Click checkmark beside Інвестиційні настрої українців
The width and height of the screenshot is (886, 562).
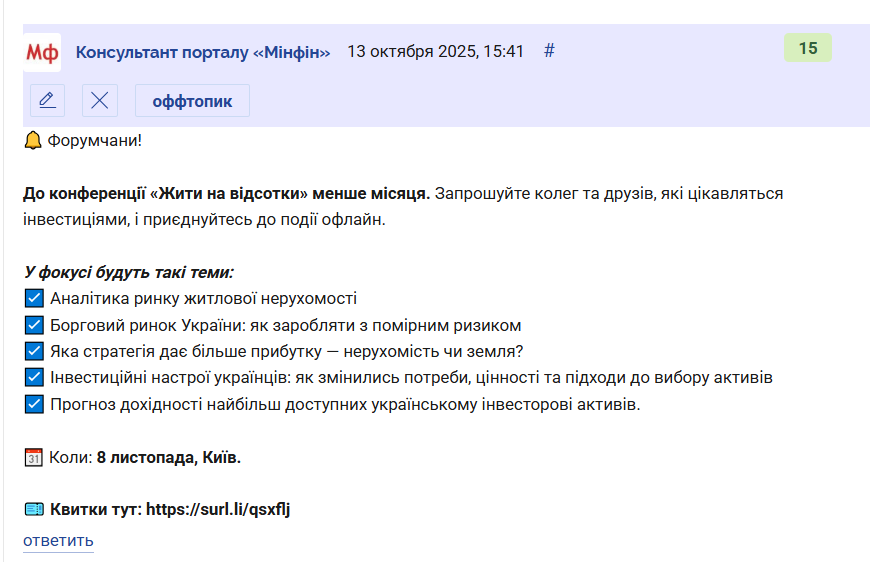34,377
